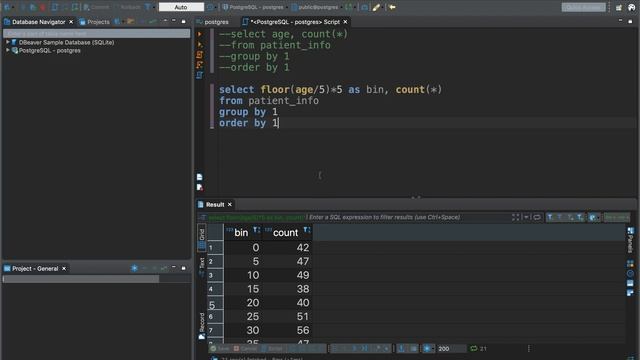The image size is (640, 360).
Task: Click the results Script button
Action: coord(272,349)
